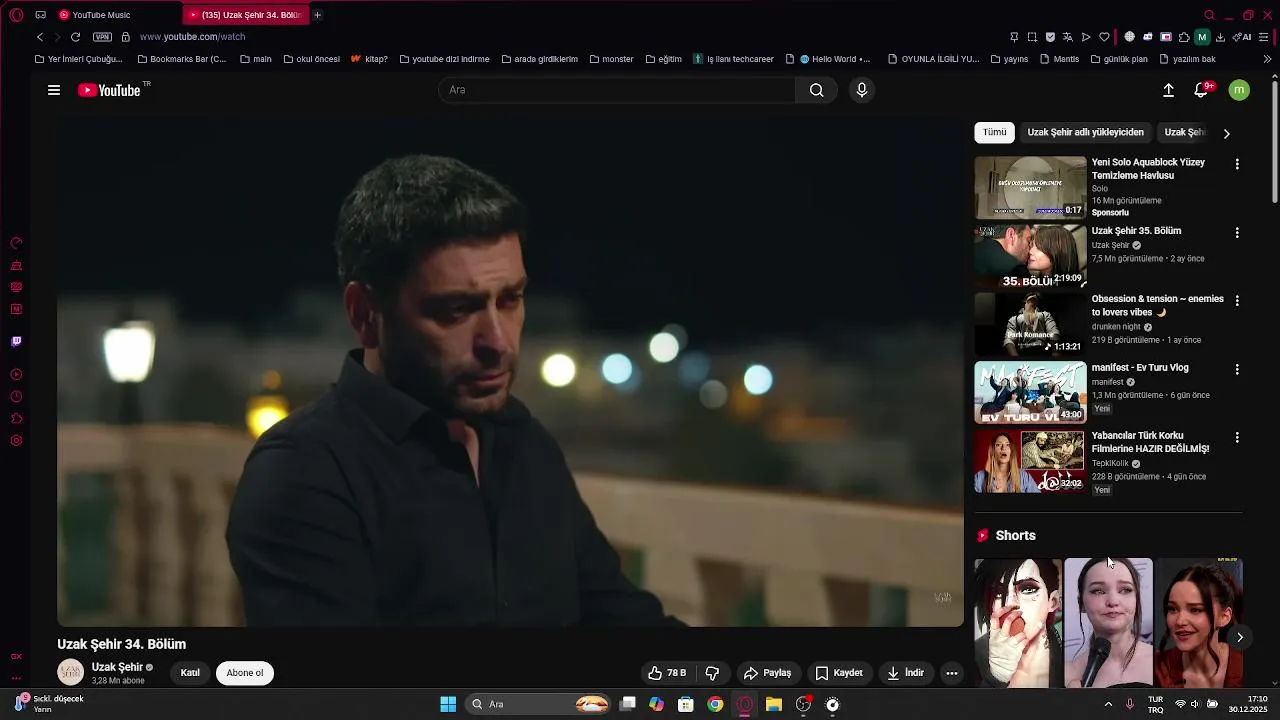Open the sidebar history clock icon
Image resolution: width=1280 pixels, height=720 pixels.
[x=16, y=397]
